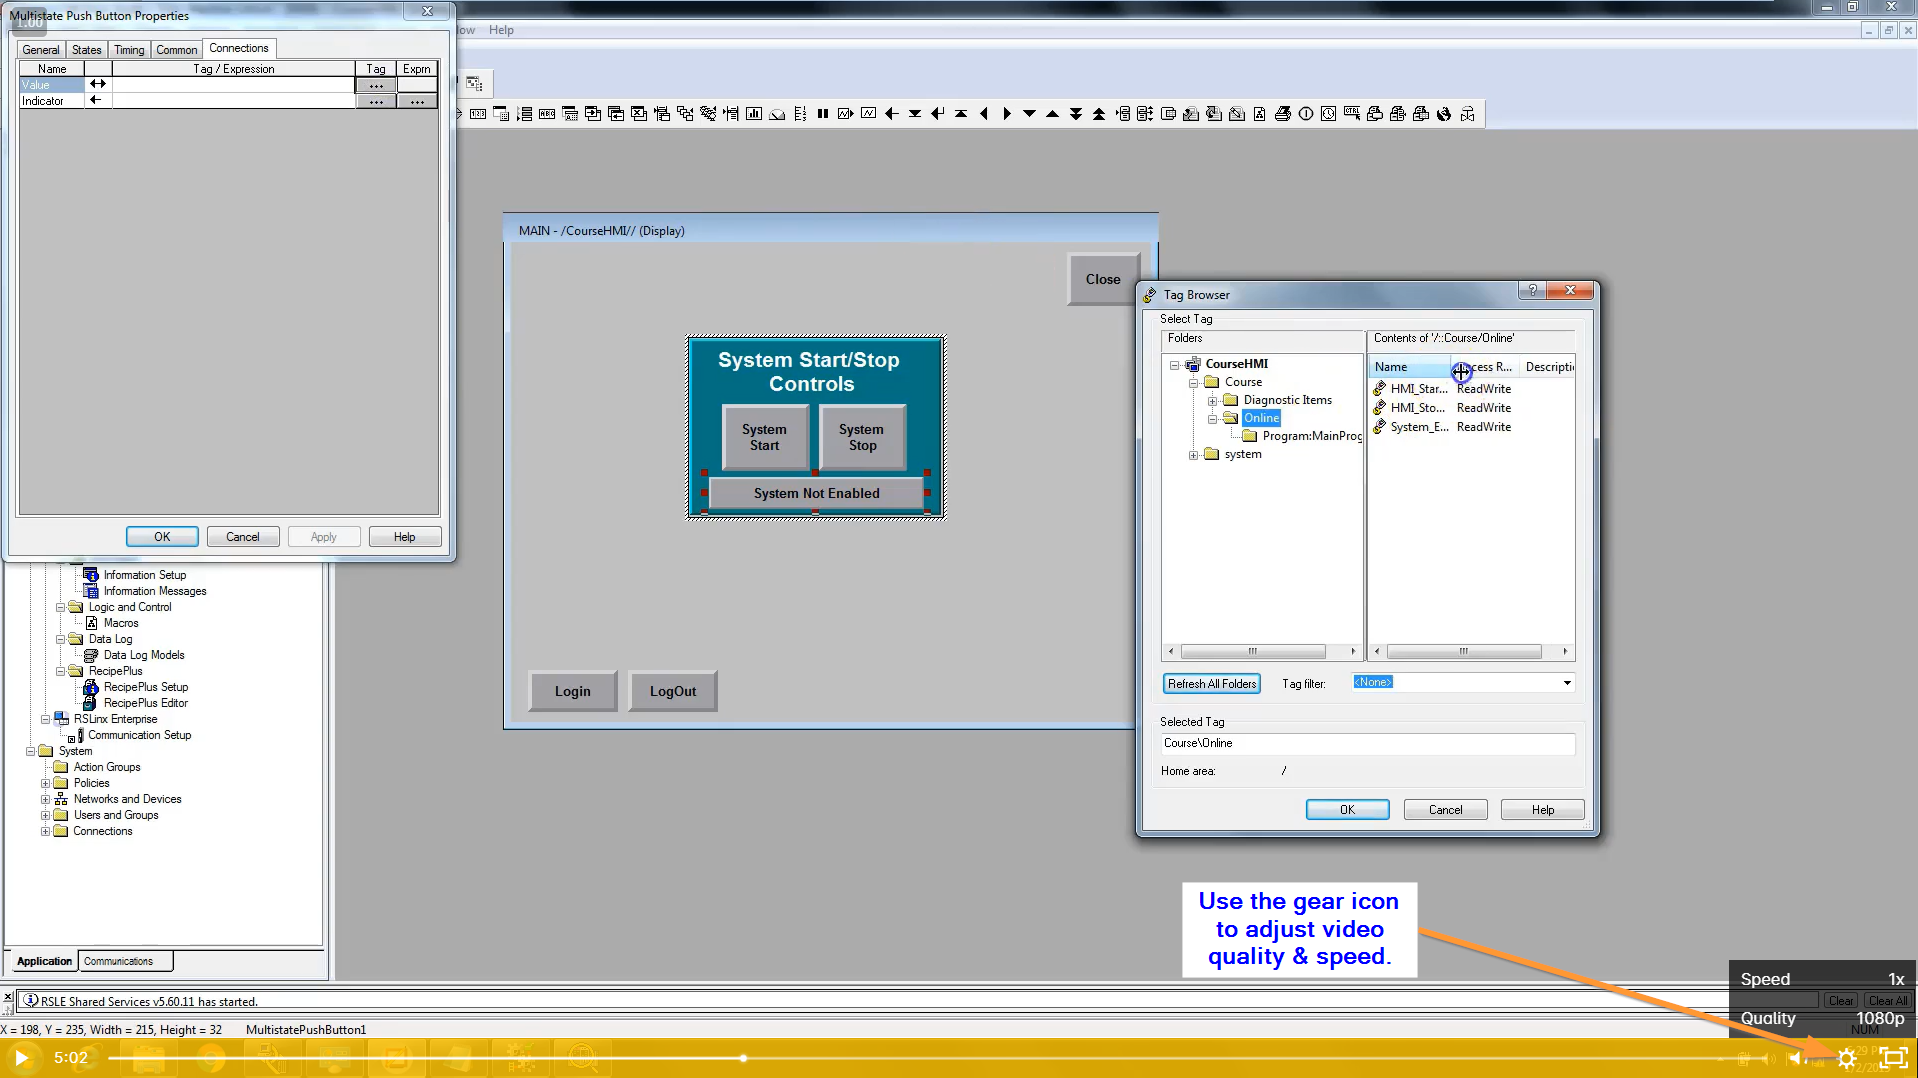The height and width of the screenshot is (1078, 1918).
Task: Click the bar graph tool in toolbar
Action: click(753, 114)
